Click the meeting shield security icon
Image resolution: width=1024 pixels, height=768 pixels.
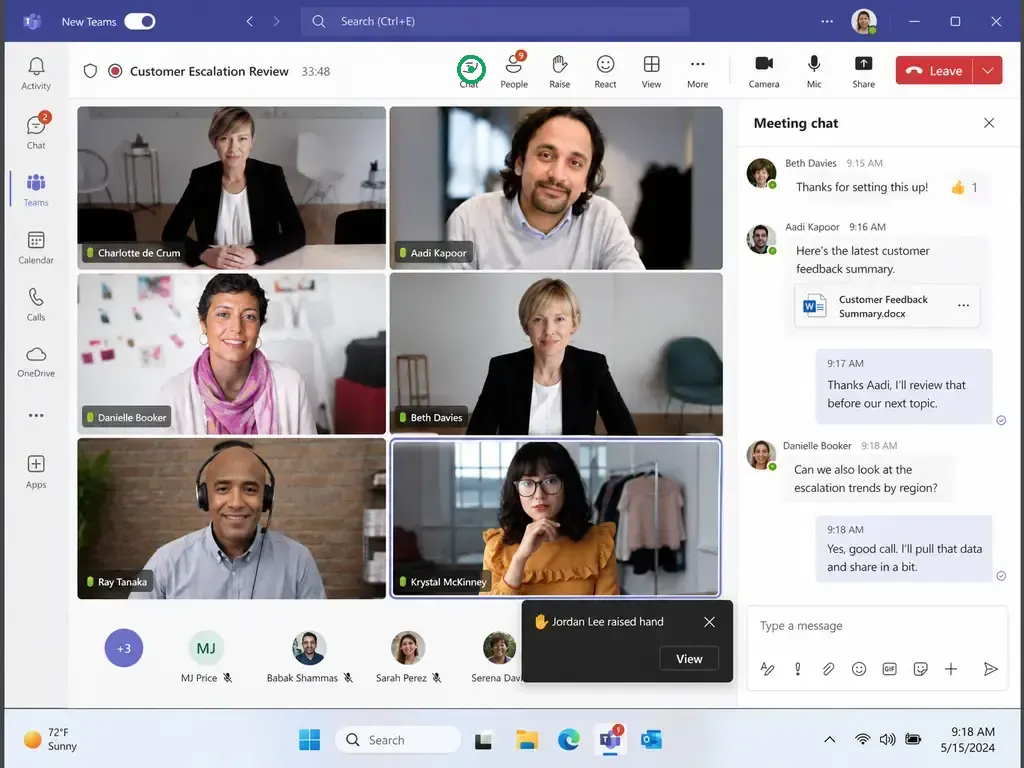click(x=90, y=71)
